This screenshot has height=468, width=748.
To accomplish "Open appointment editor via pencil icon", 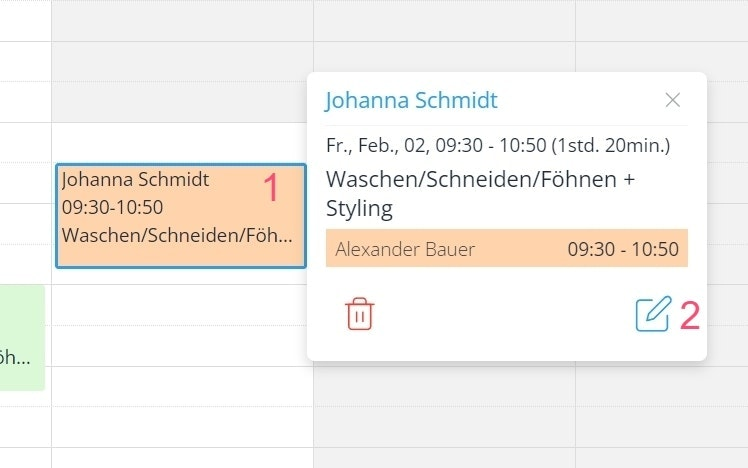I will tap(653, 314).
